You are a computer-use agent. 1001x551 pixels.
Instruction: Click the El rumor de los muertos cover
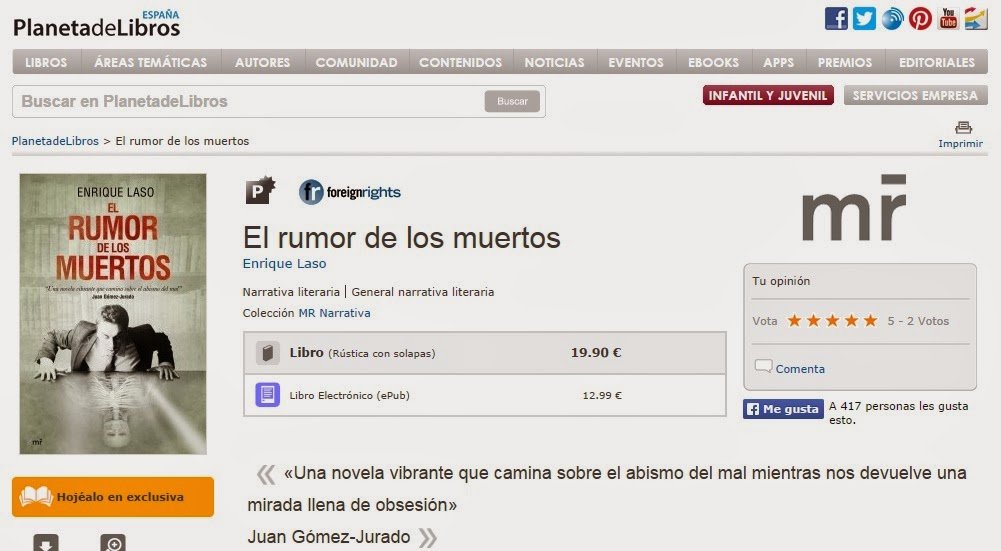coord(113,314)
